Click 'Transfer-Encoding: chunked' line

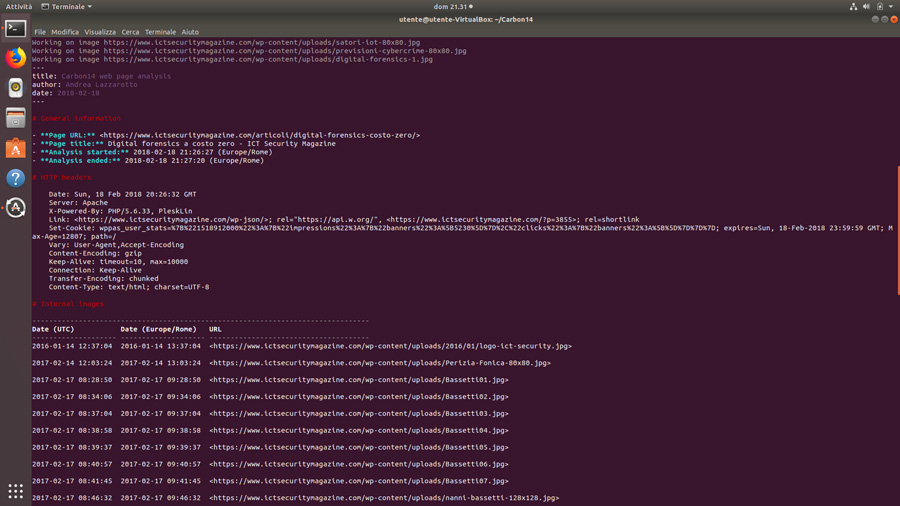(x=103, y=278)
